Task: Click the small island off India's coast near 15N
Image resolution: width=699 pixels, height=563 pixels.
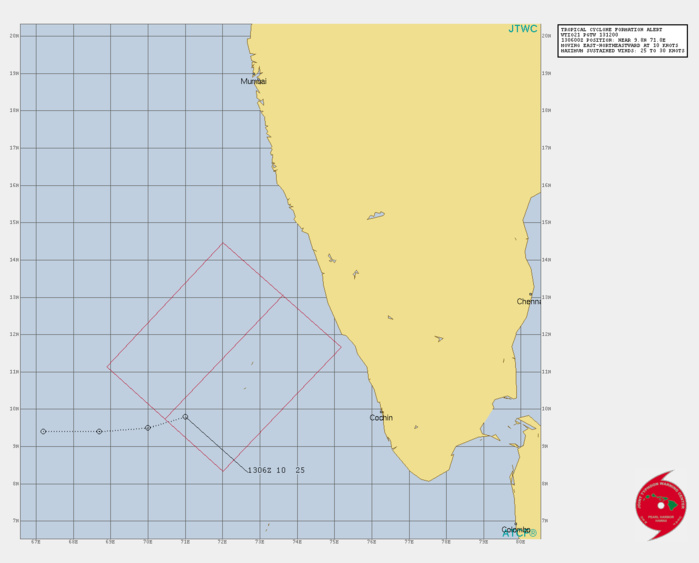Action: pyautogui.click(x=376, y=215)
